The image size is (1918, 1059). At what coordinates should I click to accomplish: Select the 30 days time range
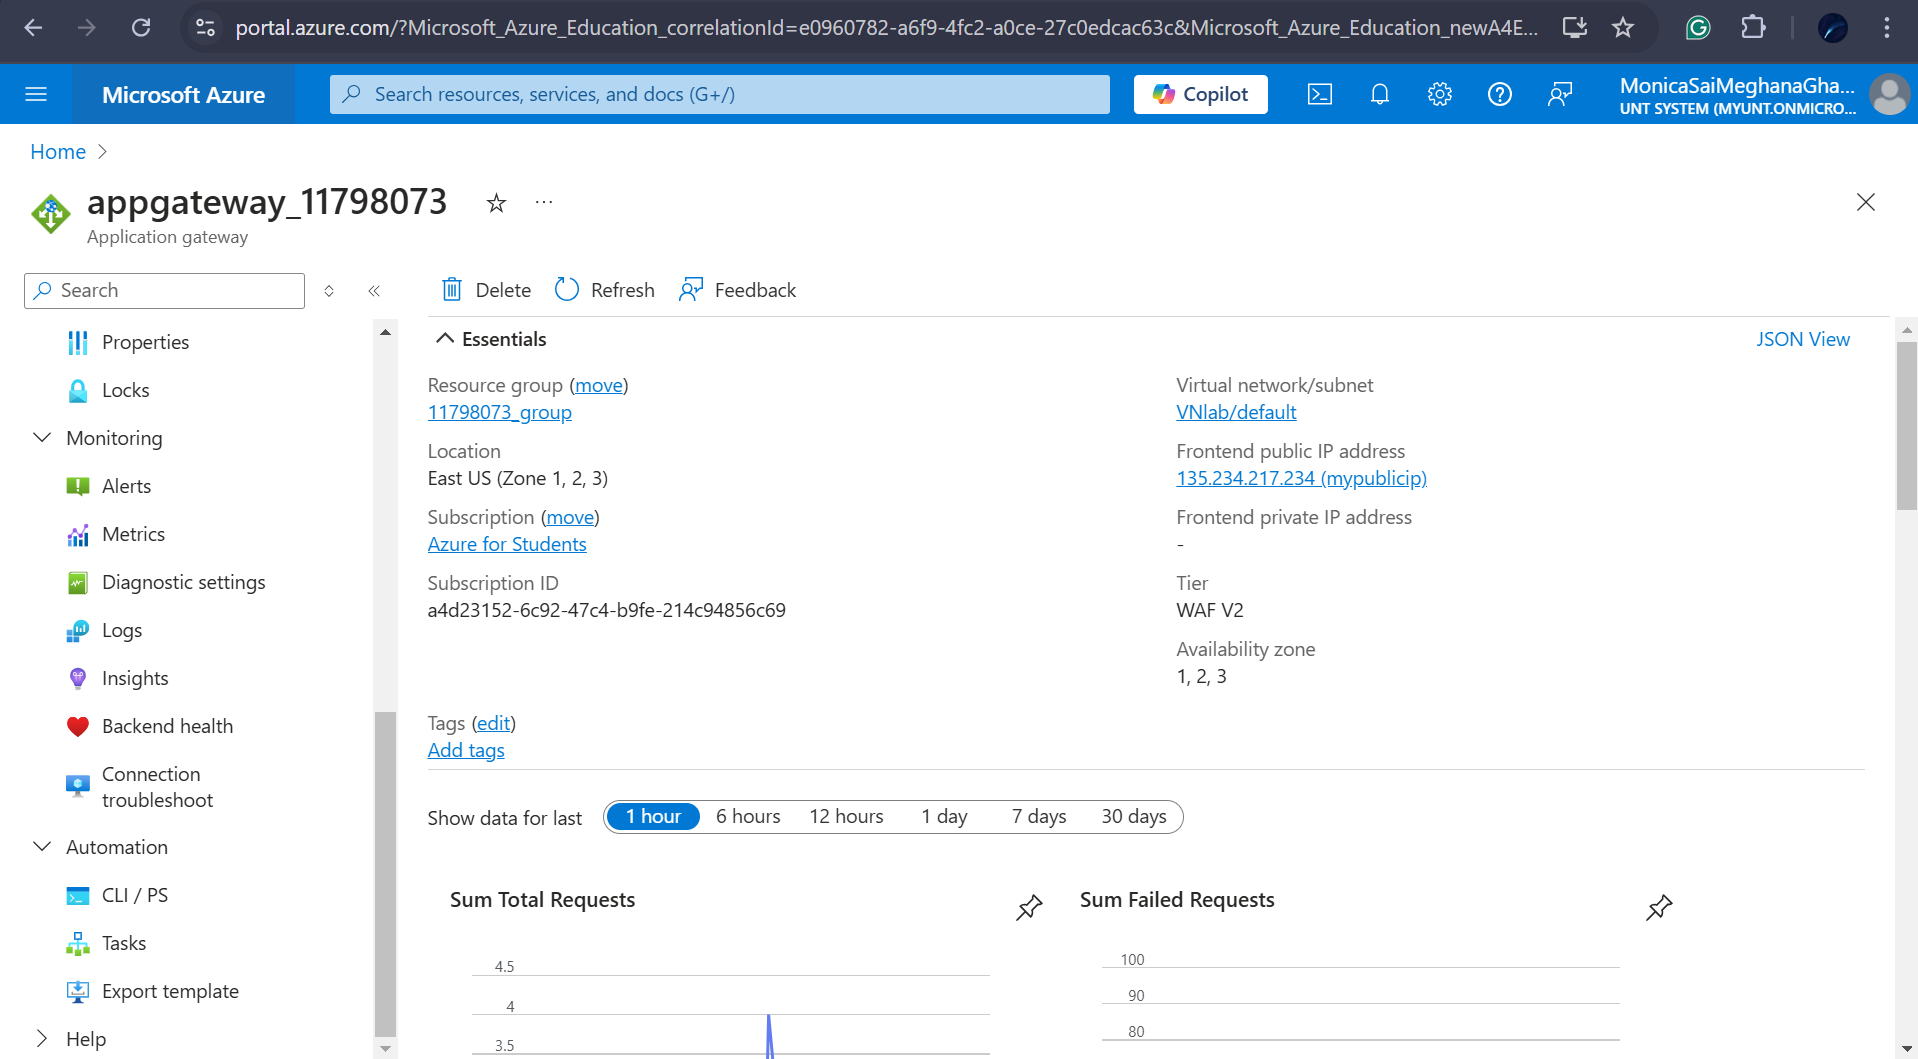click(x=1134, y=816)
